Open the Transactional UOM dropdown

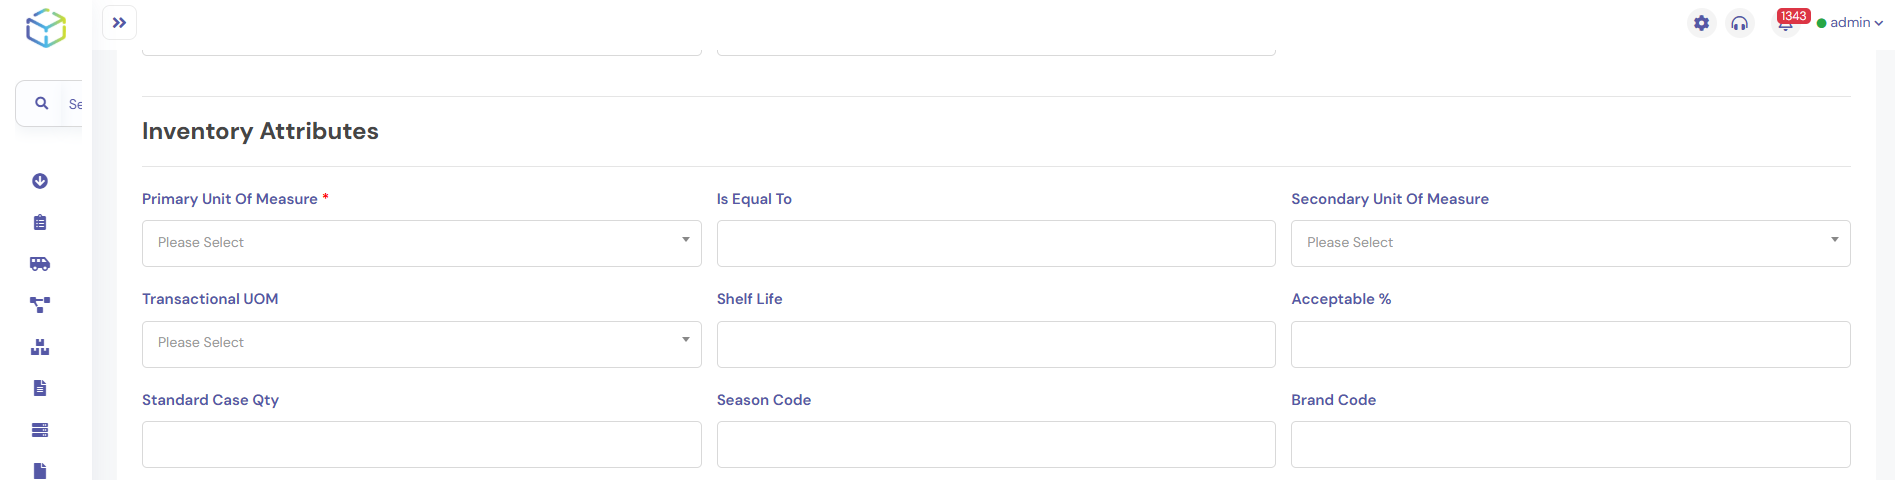(421, 343)
